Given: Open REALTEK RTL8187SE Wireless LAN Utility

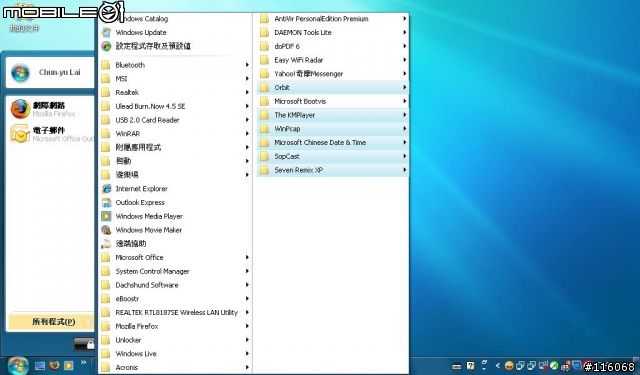Looking at the screenshot, I should click(175, 313).
